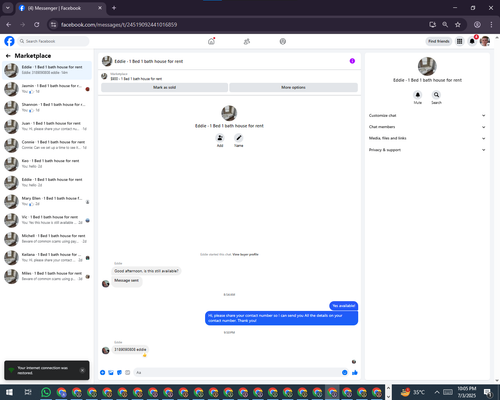Viewport: 500px width, 400px height.
Task: Open Keo conversation in list
Action: pyautogui.click(x=47, y=164)
